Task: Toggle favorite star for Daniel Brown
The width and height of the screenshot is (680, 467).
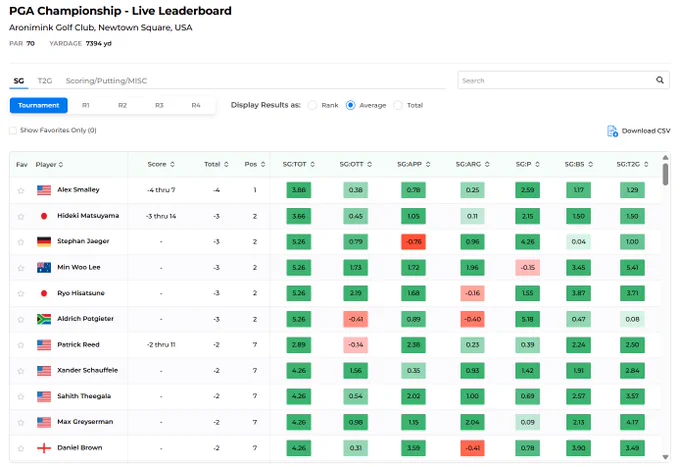Action: coord(20,448)
